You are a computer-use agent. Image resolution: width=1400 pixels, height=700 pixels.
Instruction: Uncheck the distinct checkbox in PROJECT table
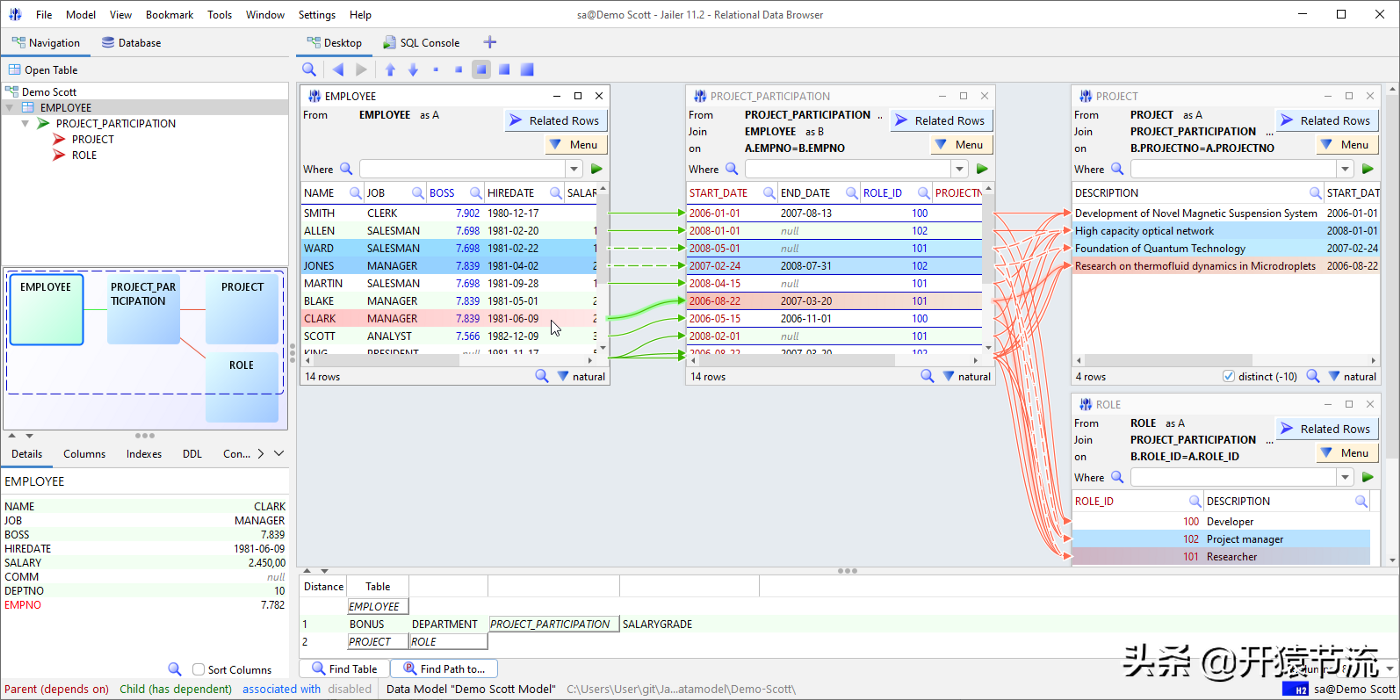click(x=1228, y=377)
